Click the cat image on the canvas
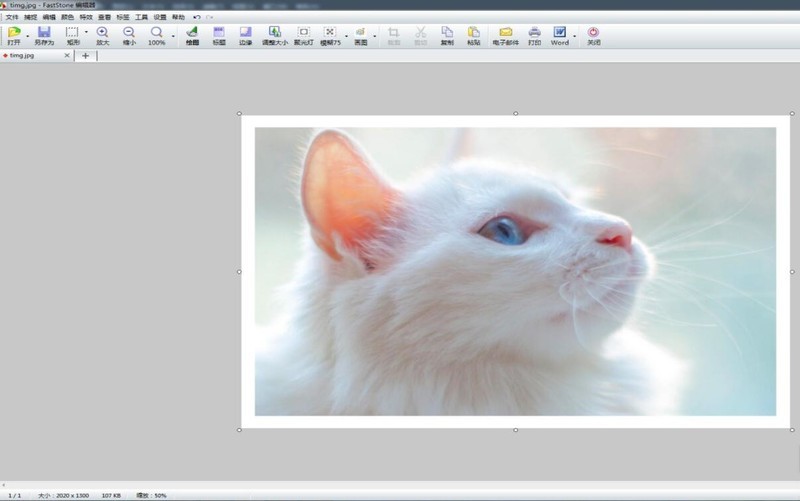The width and height of the screenshot is (800, 501). tap(515, 271)
